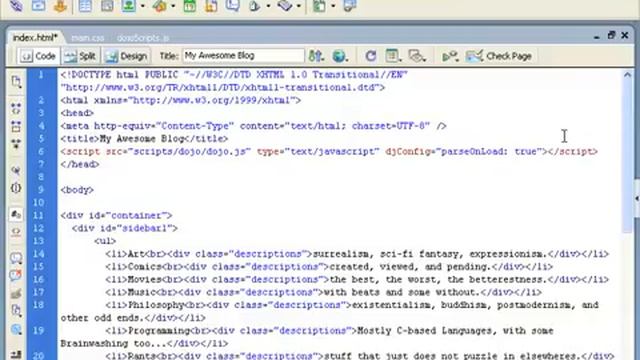
Task: Click the Check Page button
Action: click(499, 56)
